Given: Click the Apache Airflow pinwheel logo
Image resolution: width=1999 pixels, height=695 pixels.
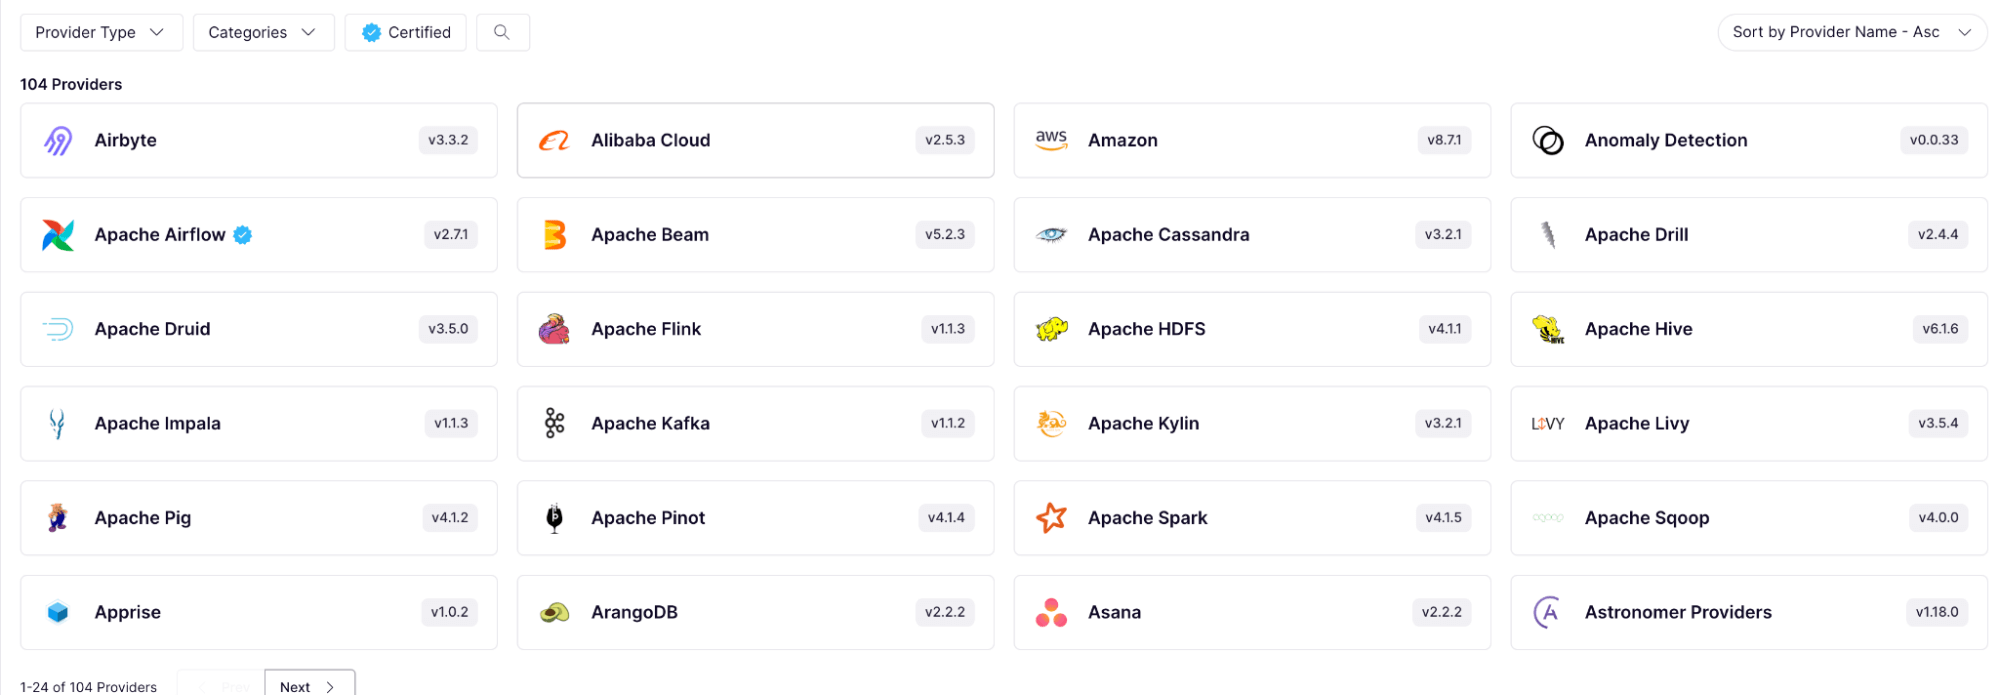Looking at the screenshot, I should 58,235.
